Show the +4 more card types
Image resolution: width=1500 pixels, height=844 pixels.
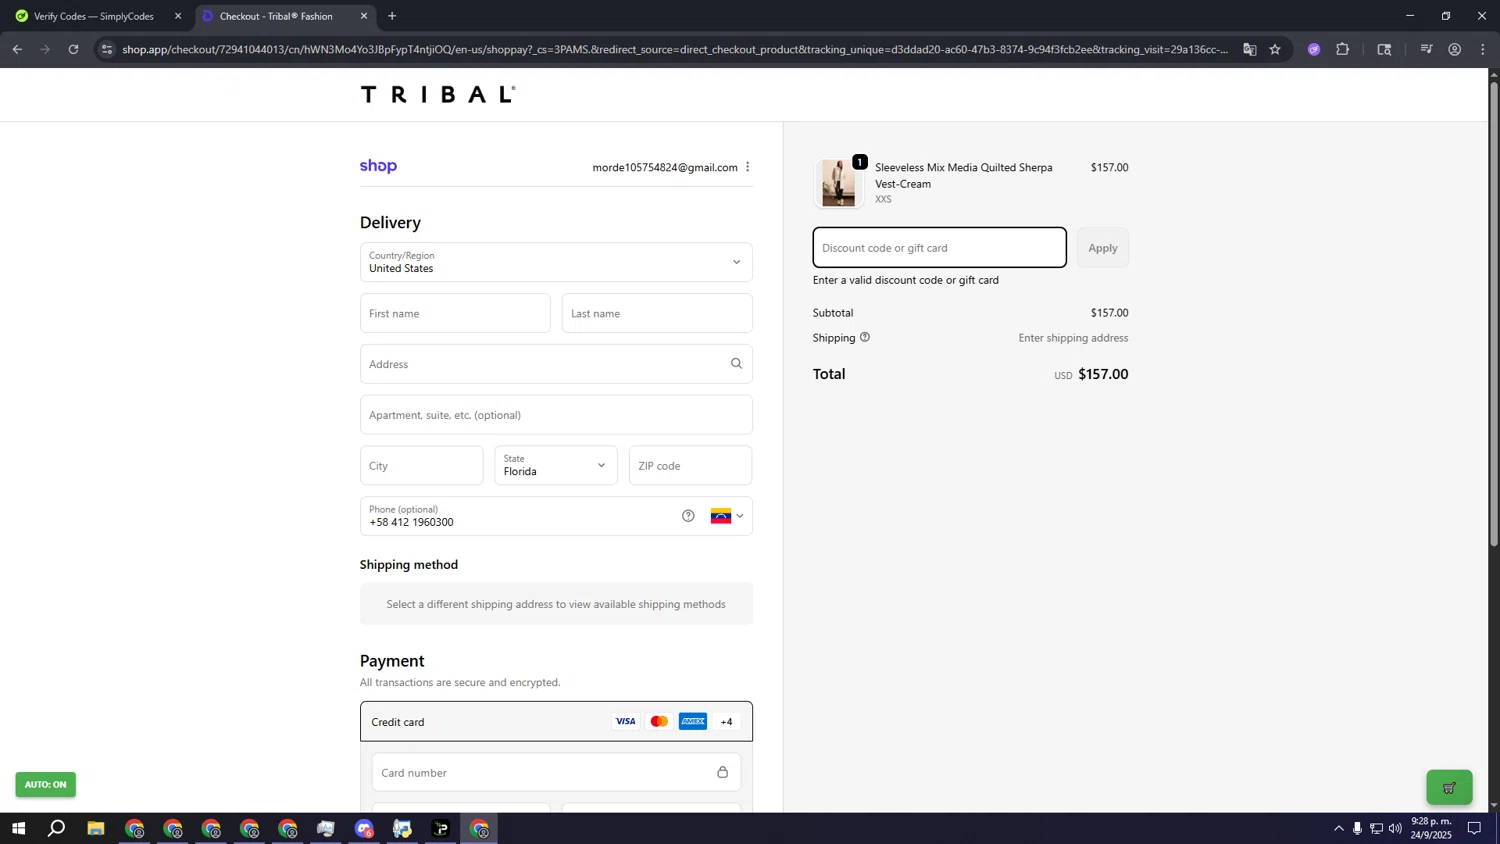tap(727, 721)
